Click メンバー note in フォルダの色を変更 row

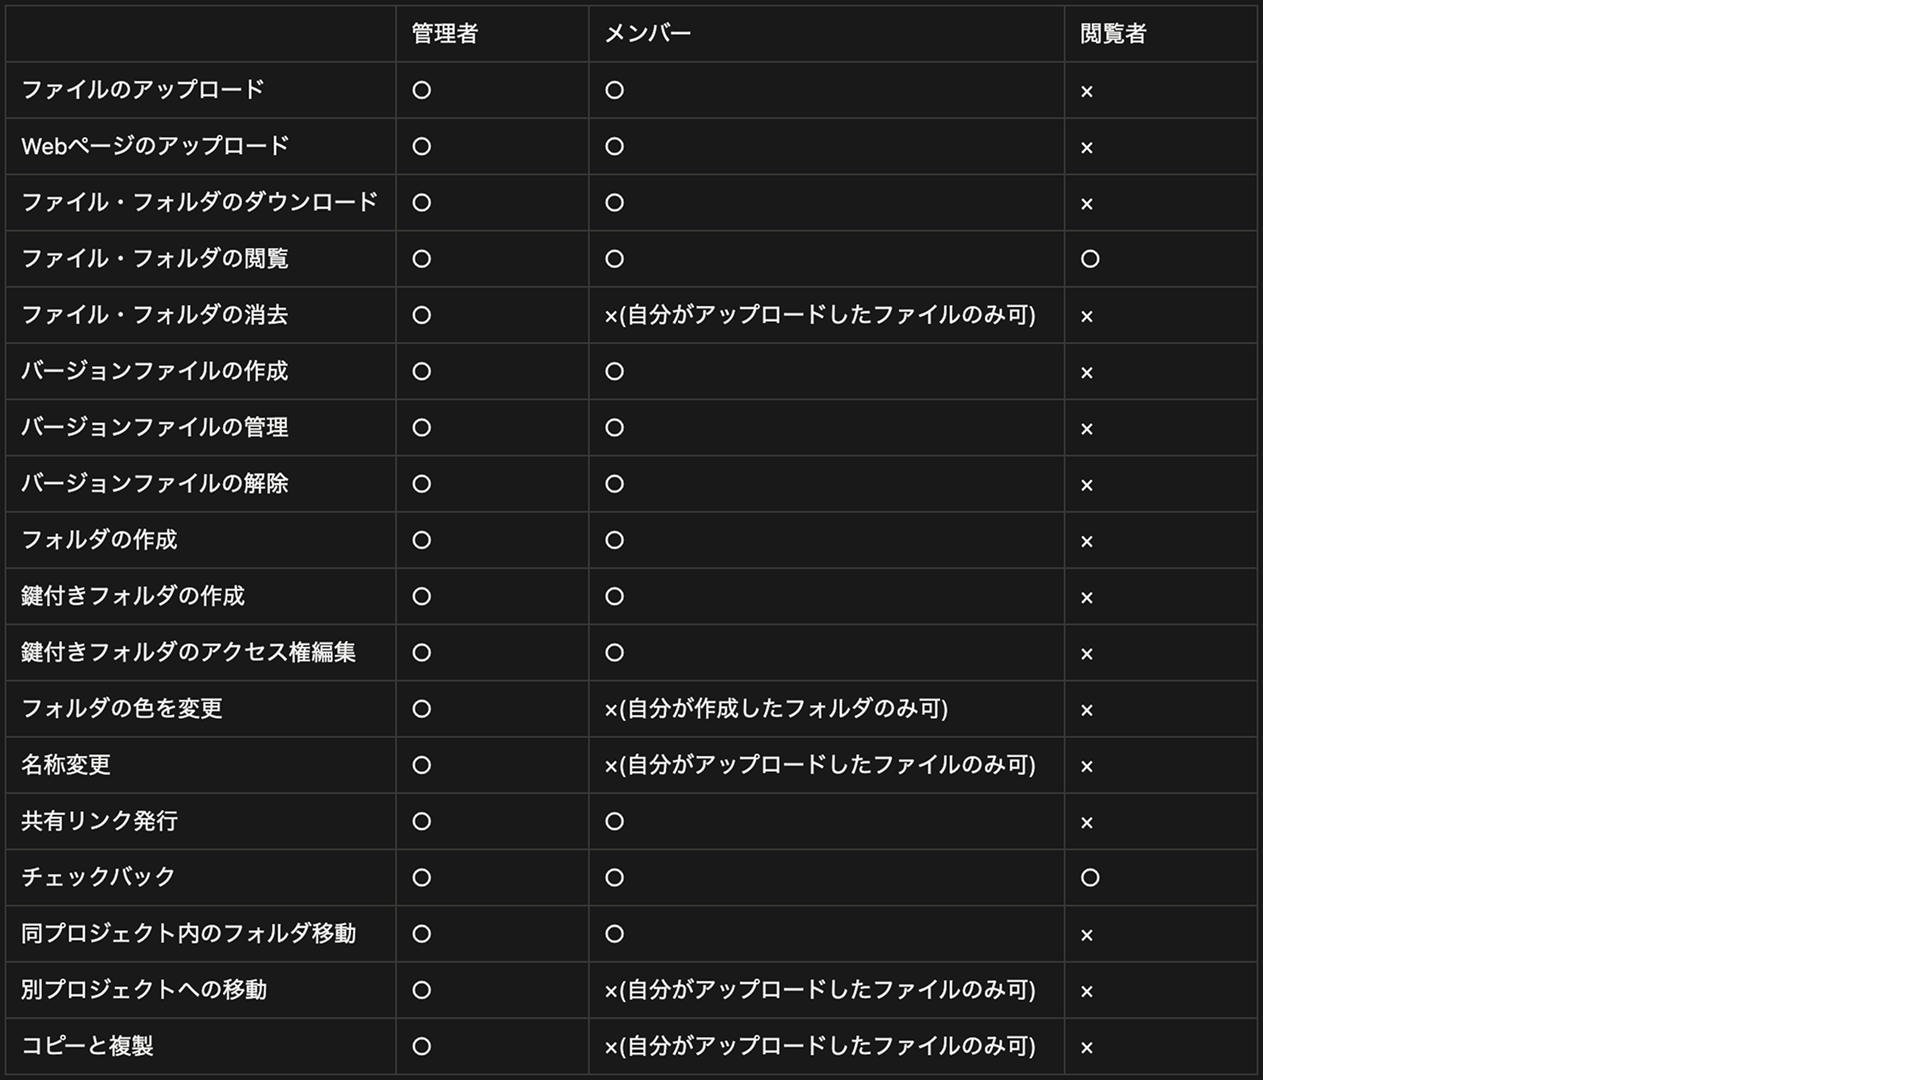(776, 709)
